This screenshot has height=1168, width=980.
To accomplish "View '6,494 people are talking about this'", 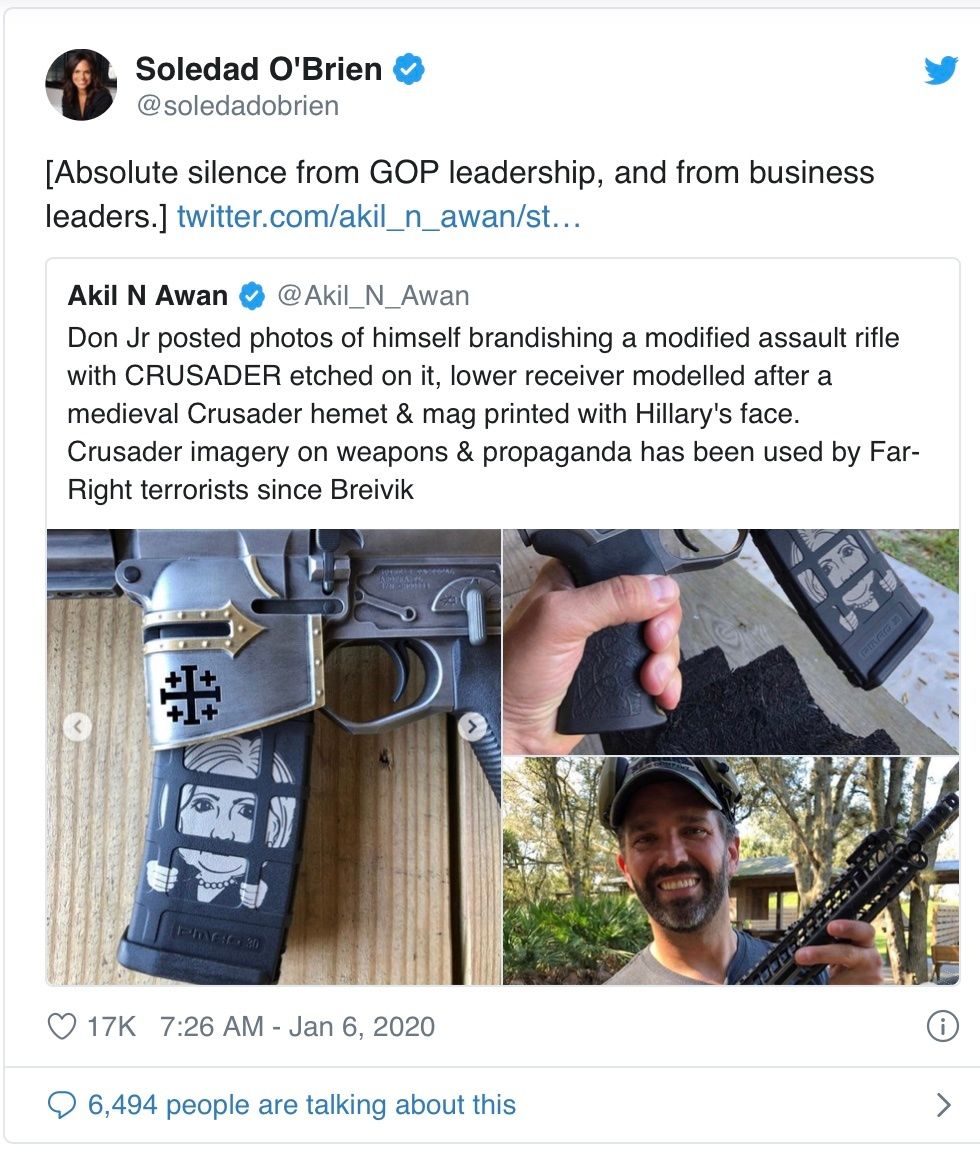I will (301, 1105).
